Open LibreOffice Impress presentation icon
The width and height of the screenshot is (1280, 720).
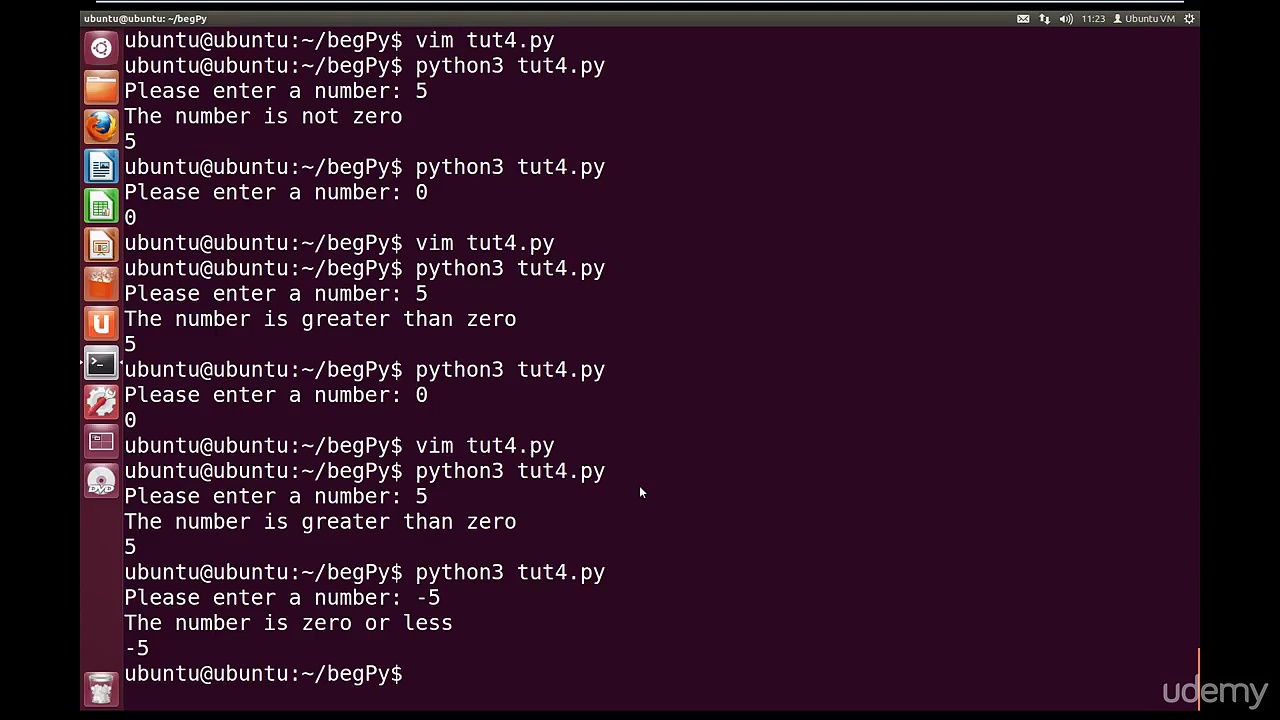point(101,245)
